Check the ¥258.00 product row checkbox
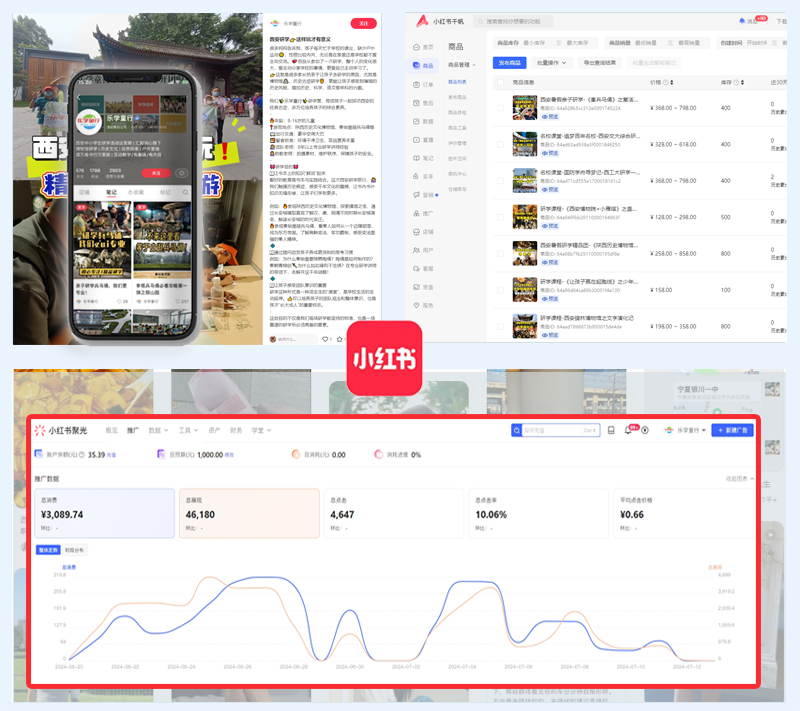The width and height of the screenshot is (800, 711). [x=501, y=253]
